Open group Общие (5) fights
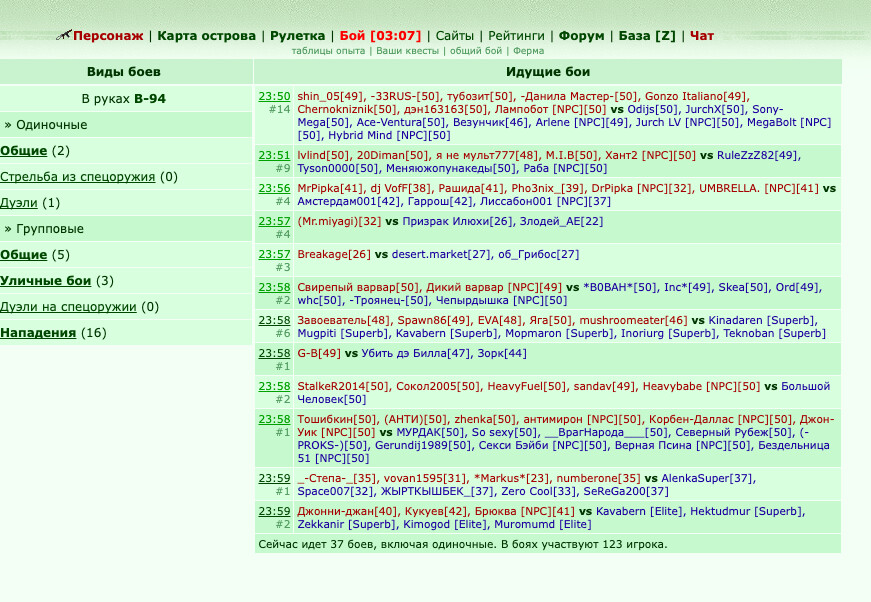The height and width of the screenshot is (602, 871). (23, 254)
